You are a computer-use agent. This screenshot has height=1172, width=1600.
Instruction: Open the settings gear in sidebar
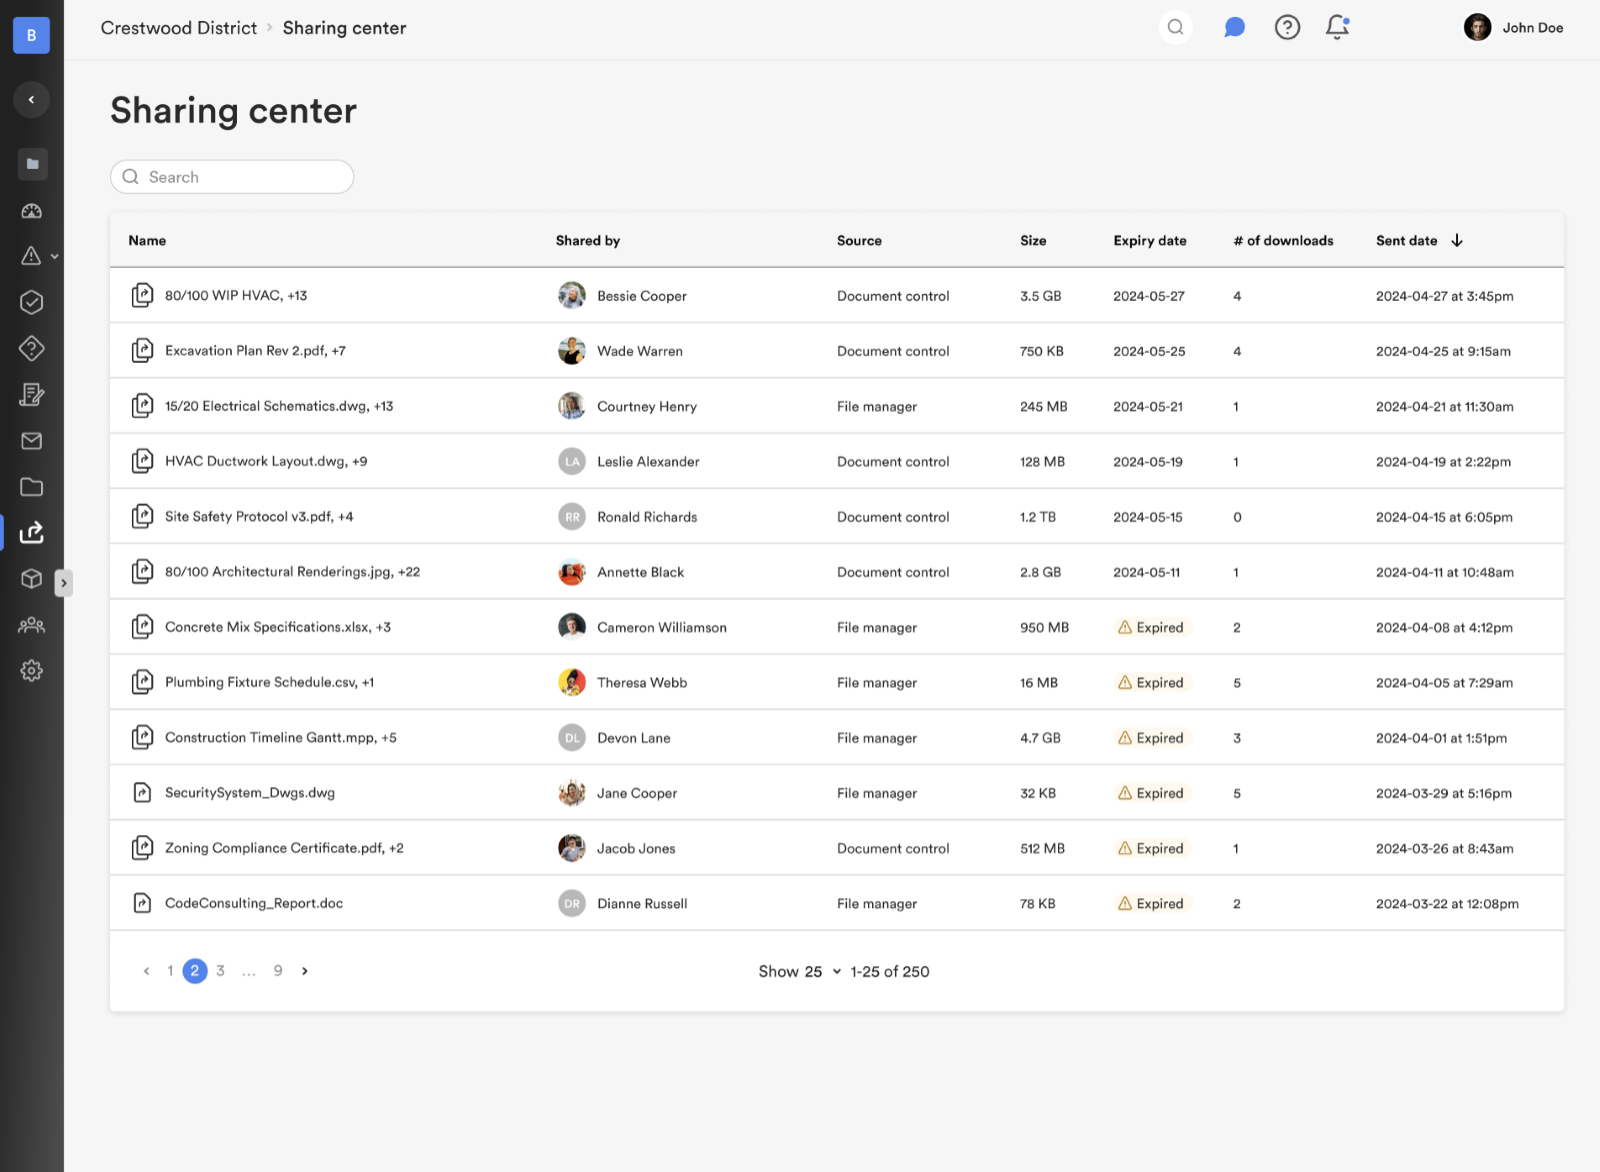(x=32, y=671)
